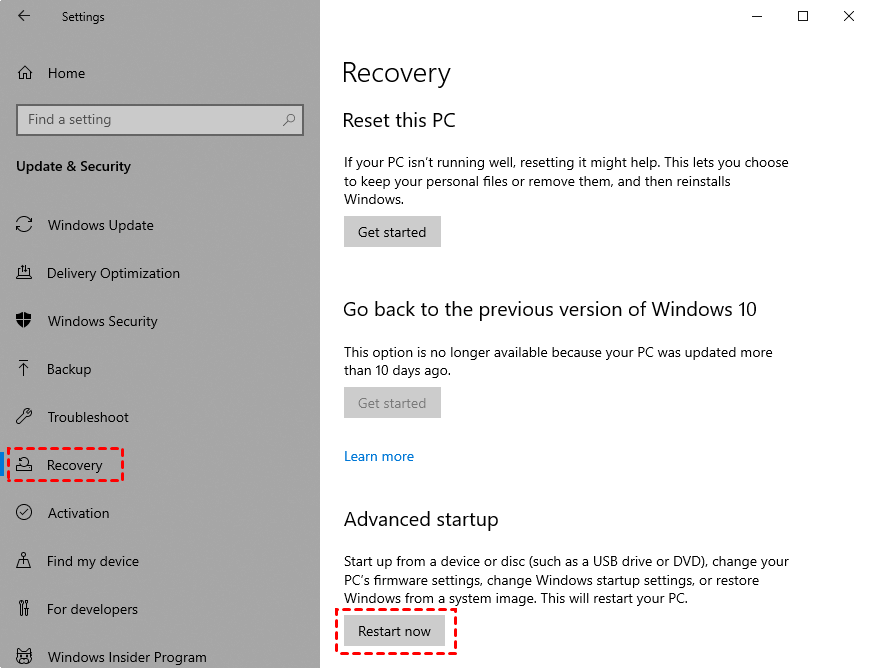872x668 pixels.
Task: Click the Windows Update sync icon
Action: (25, 225)
